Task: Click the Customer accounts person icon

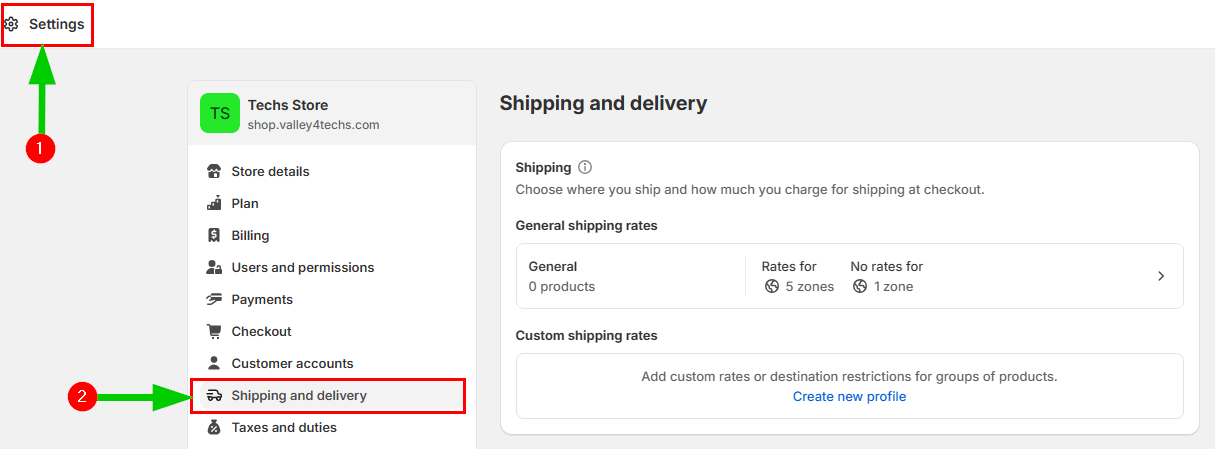Action: pyautogui.click(x=214, y=363)
